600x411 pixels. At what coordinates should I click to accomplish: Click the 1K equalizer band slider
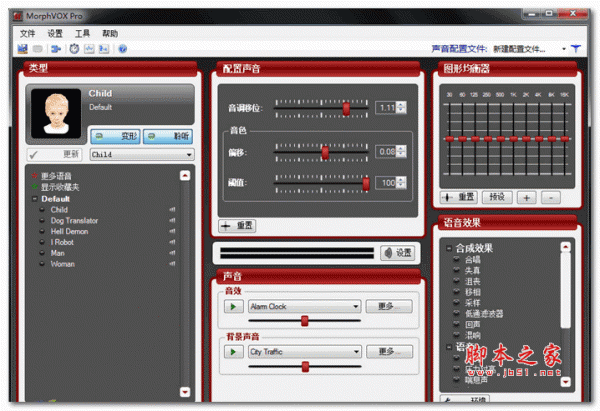click(514, 139)
